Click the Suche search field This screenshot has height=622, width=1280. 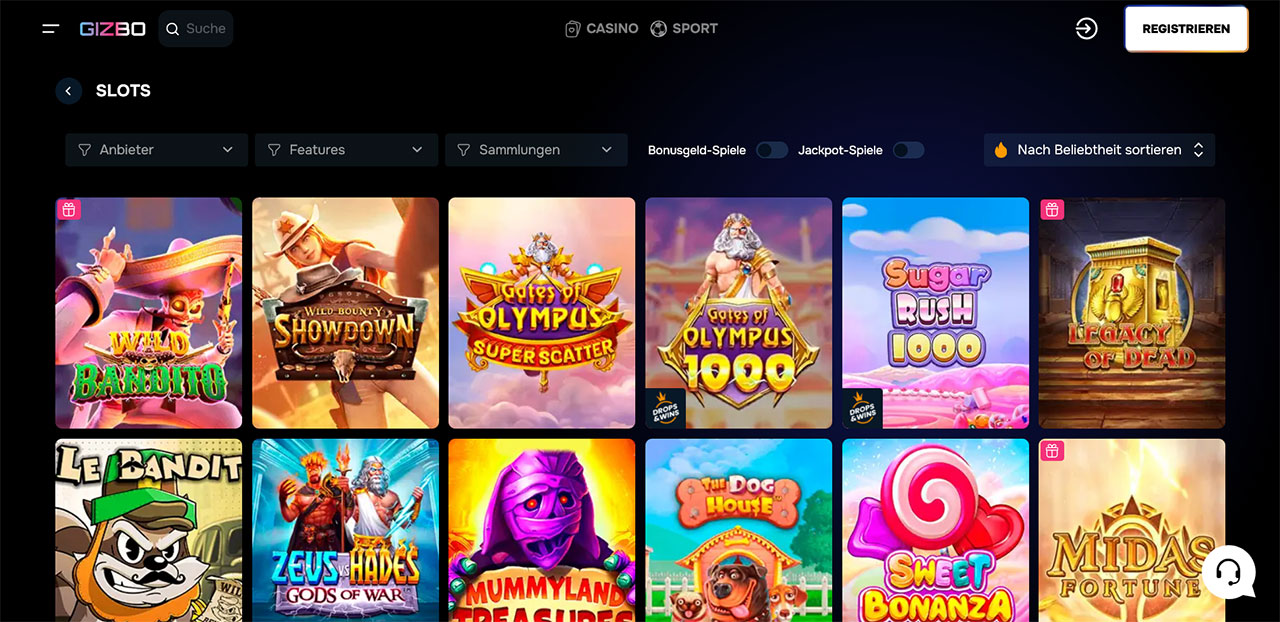196,29
